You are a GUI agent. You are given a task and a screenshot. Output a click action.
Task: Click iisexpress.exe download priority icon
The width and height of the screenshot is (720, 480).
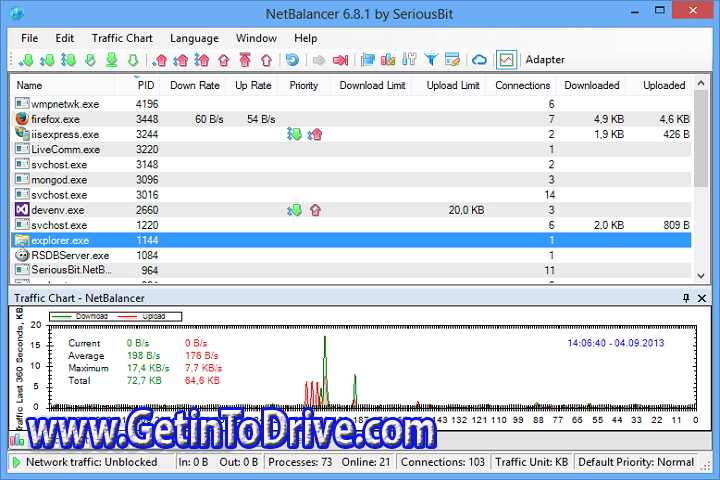click(294, 134)
